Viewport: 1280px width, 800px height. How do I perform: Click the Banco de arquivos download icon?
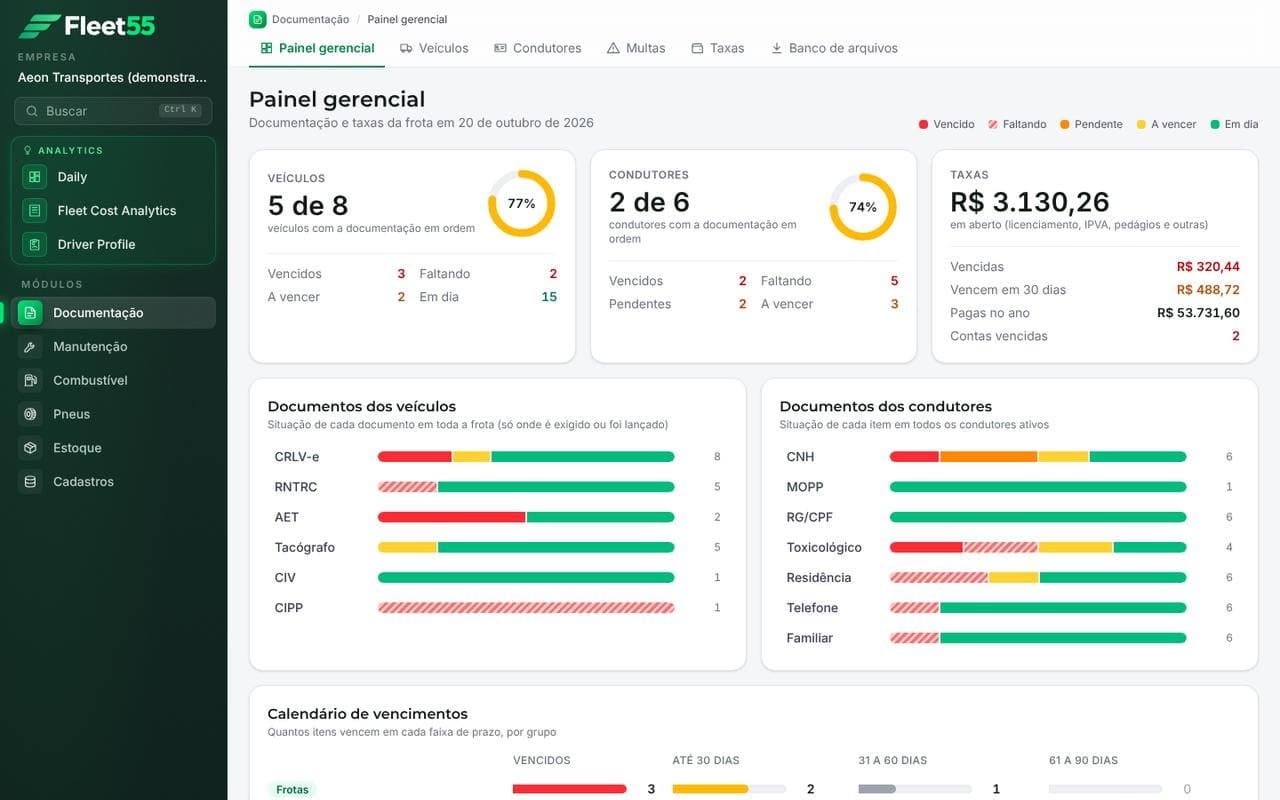point(776,48)
